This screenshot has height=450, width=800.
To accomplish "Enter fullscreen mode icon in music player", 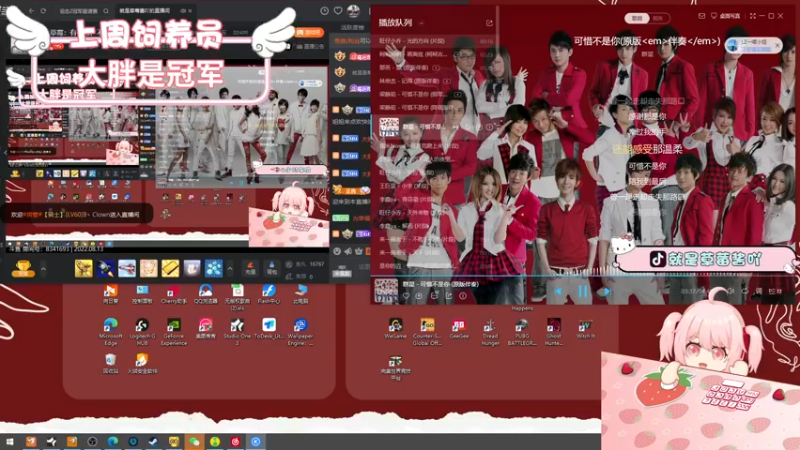I will click(753, 16).
